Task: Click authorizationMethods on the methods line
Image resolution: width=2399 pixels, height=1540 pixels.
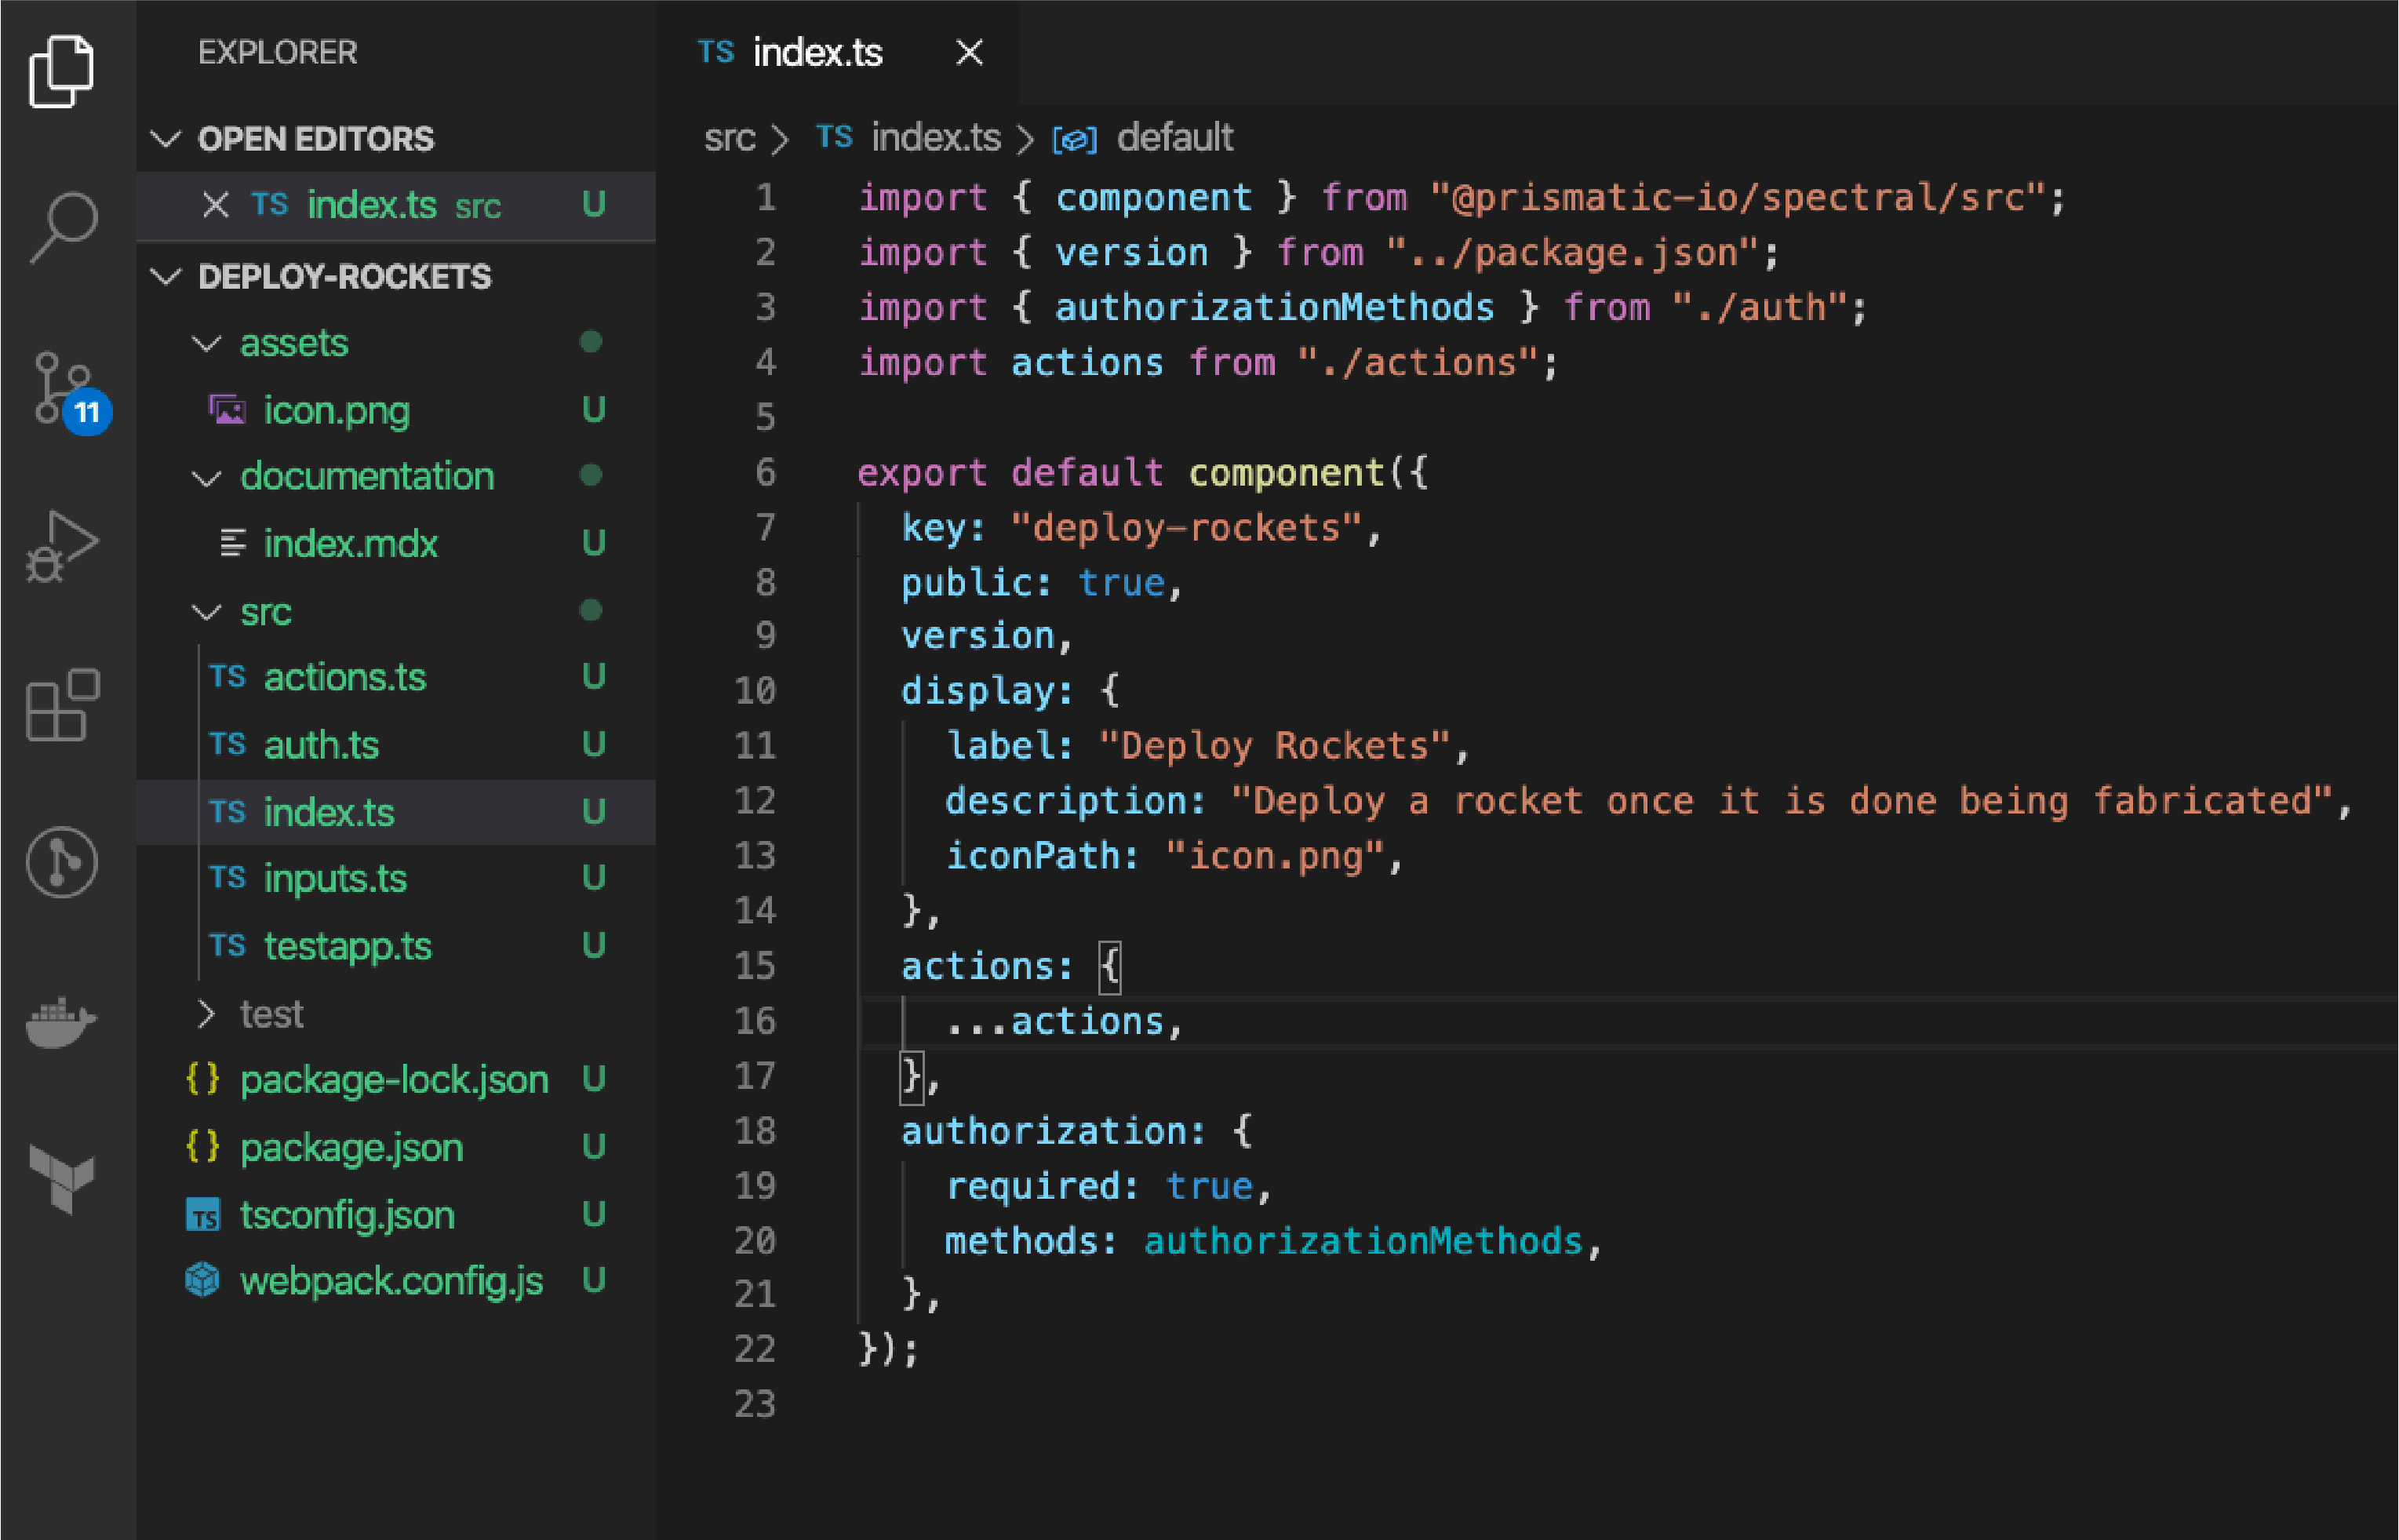Action: pyautogui.click(x=1362, y=1241)
